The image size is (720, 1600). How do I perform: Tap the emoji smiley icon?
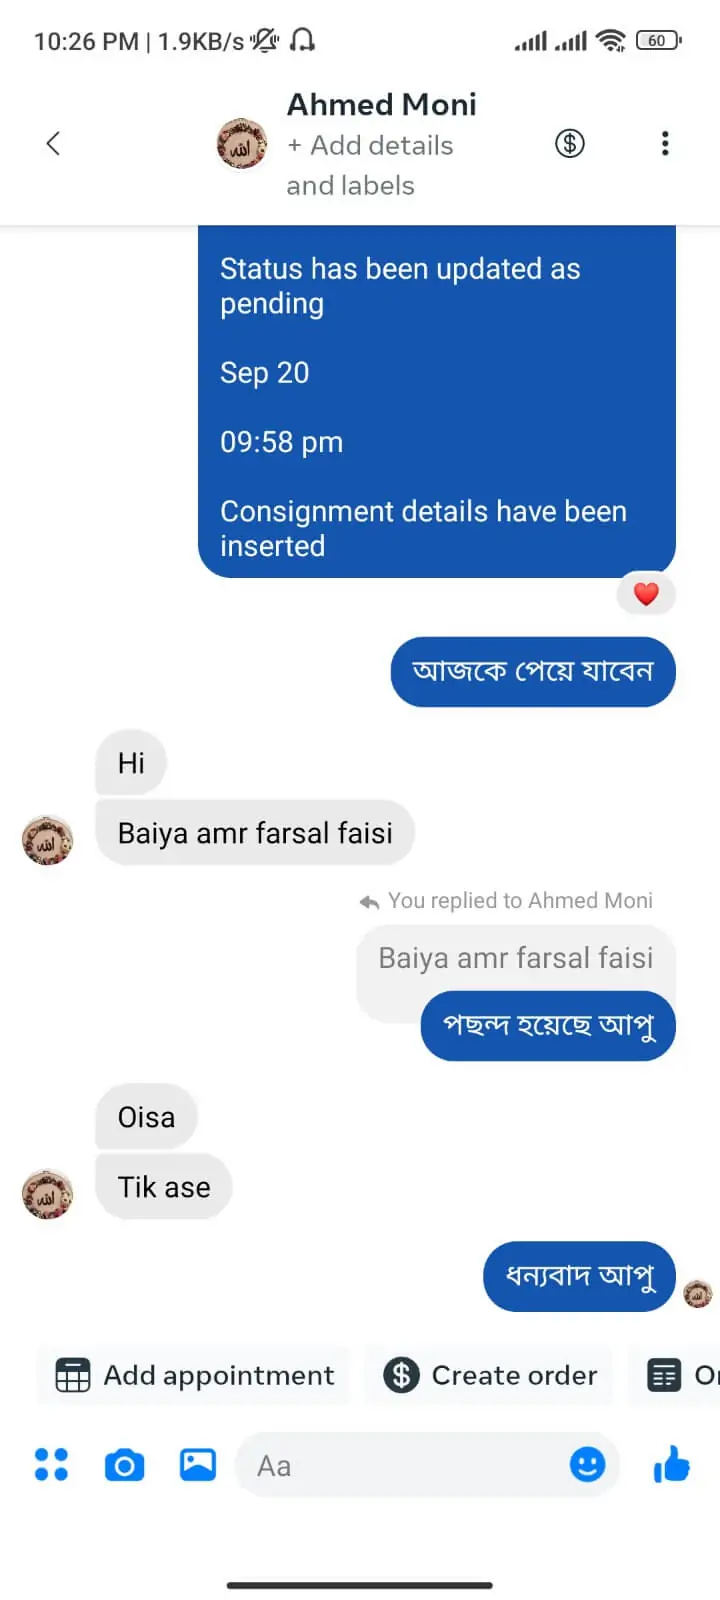(587, 1465)
